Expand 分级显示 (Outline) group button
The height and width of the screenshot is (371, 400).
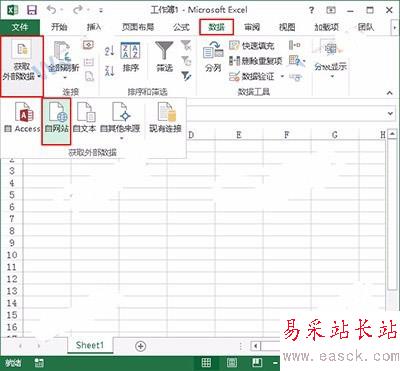pyautogui.click(x=331, y=59)
